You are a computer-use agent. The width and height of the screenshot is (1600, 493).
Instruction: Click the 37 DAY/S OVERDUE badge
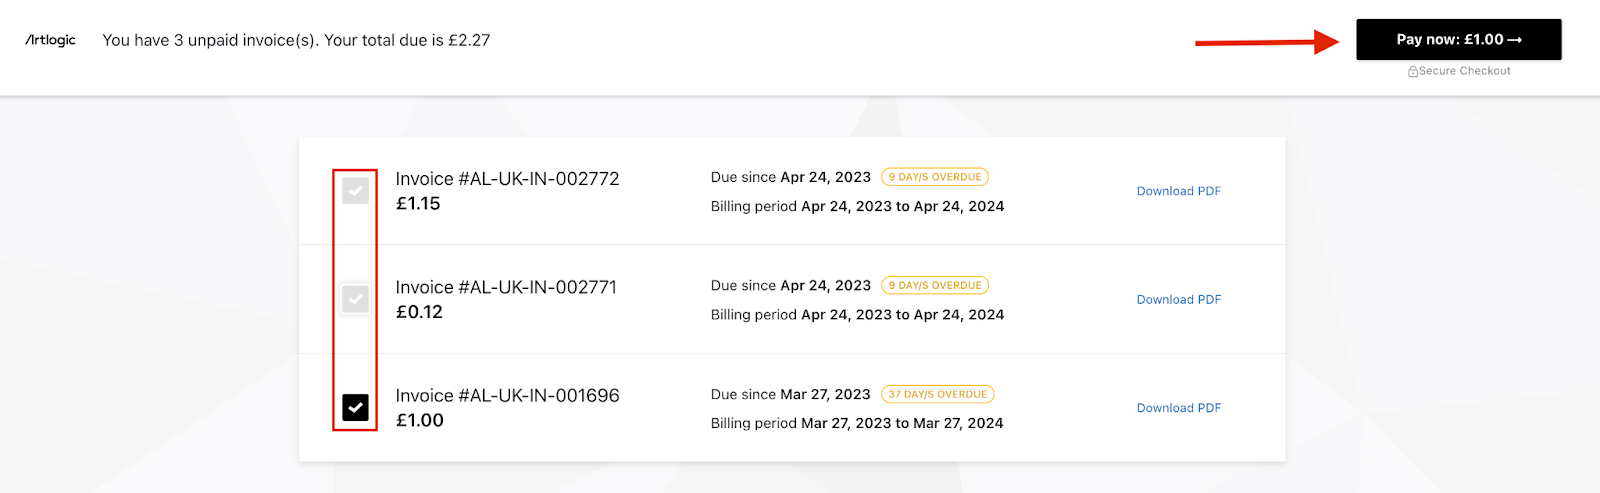(937, 394)
